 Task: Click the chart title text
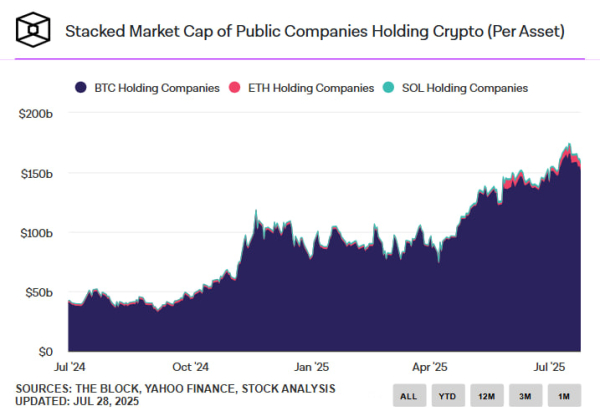[x=315, y=31]
